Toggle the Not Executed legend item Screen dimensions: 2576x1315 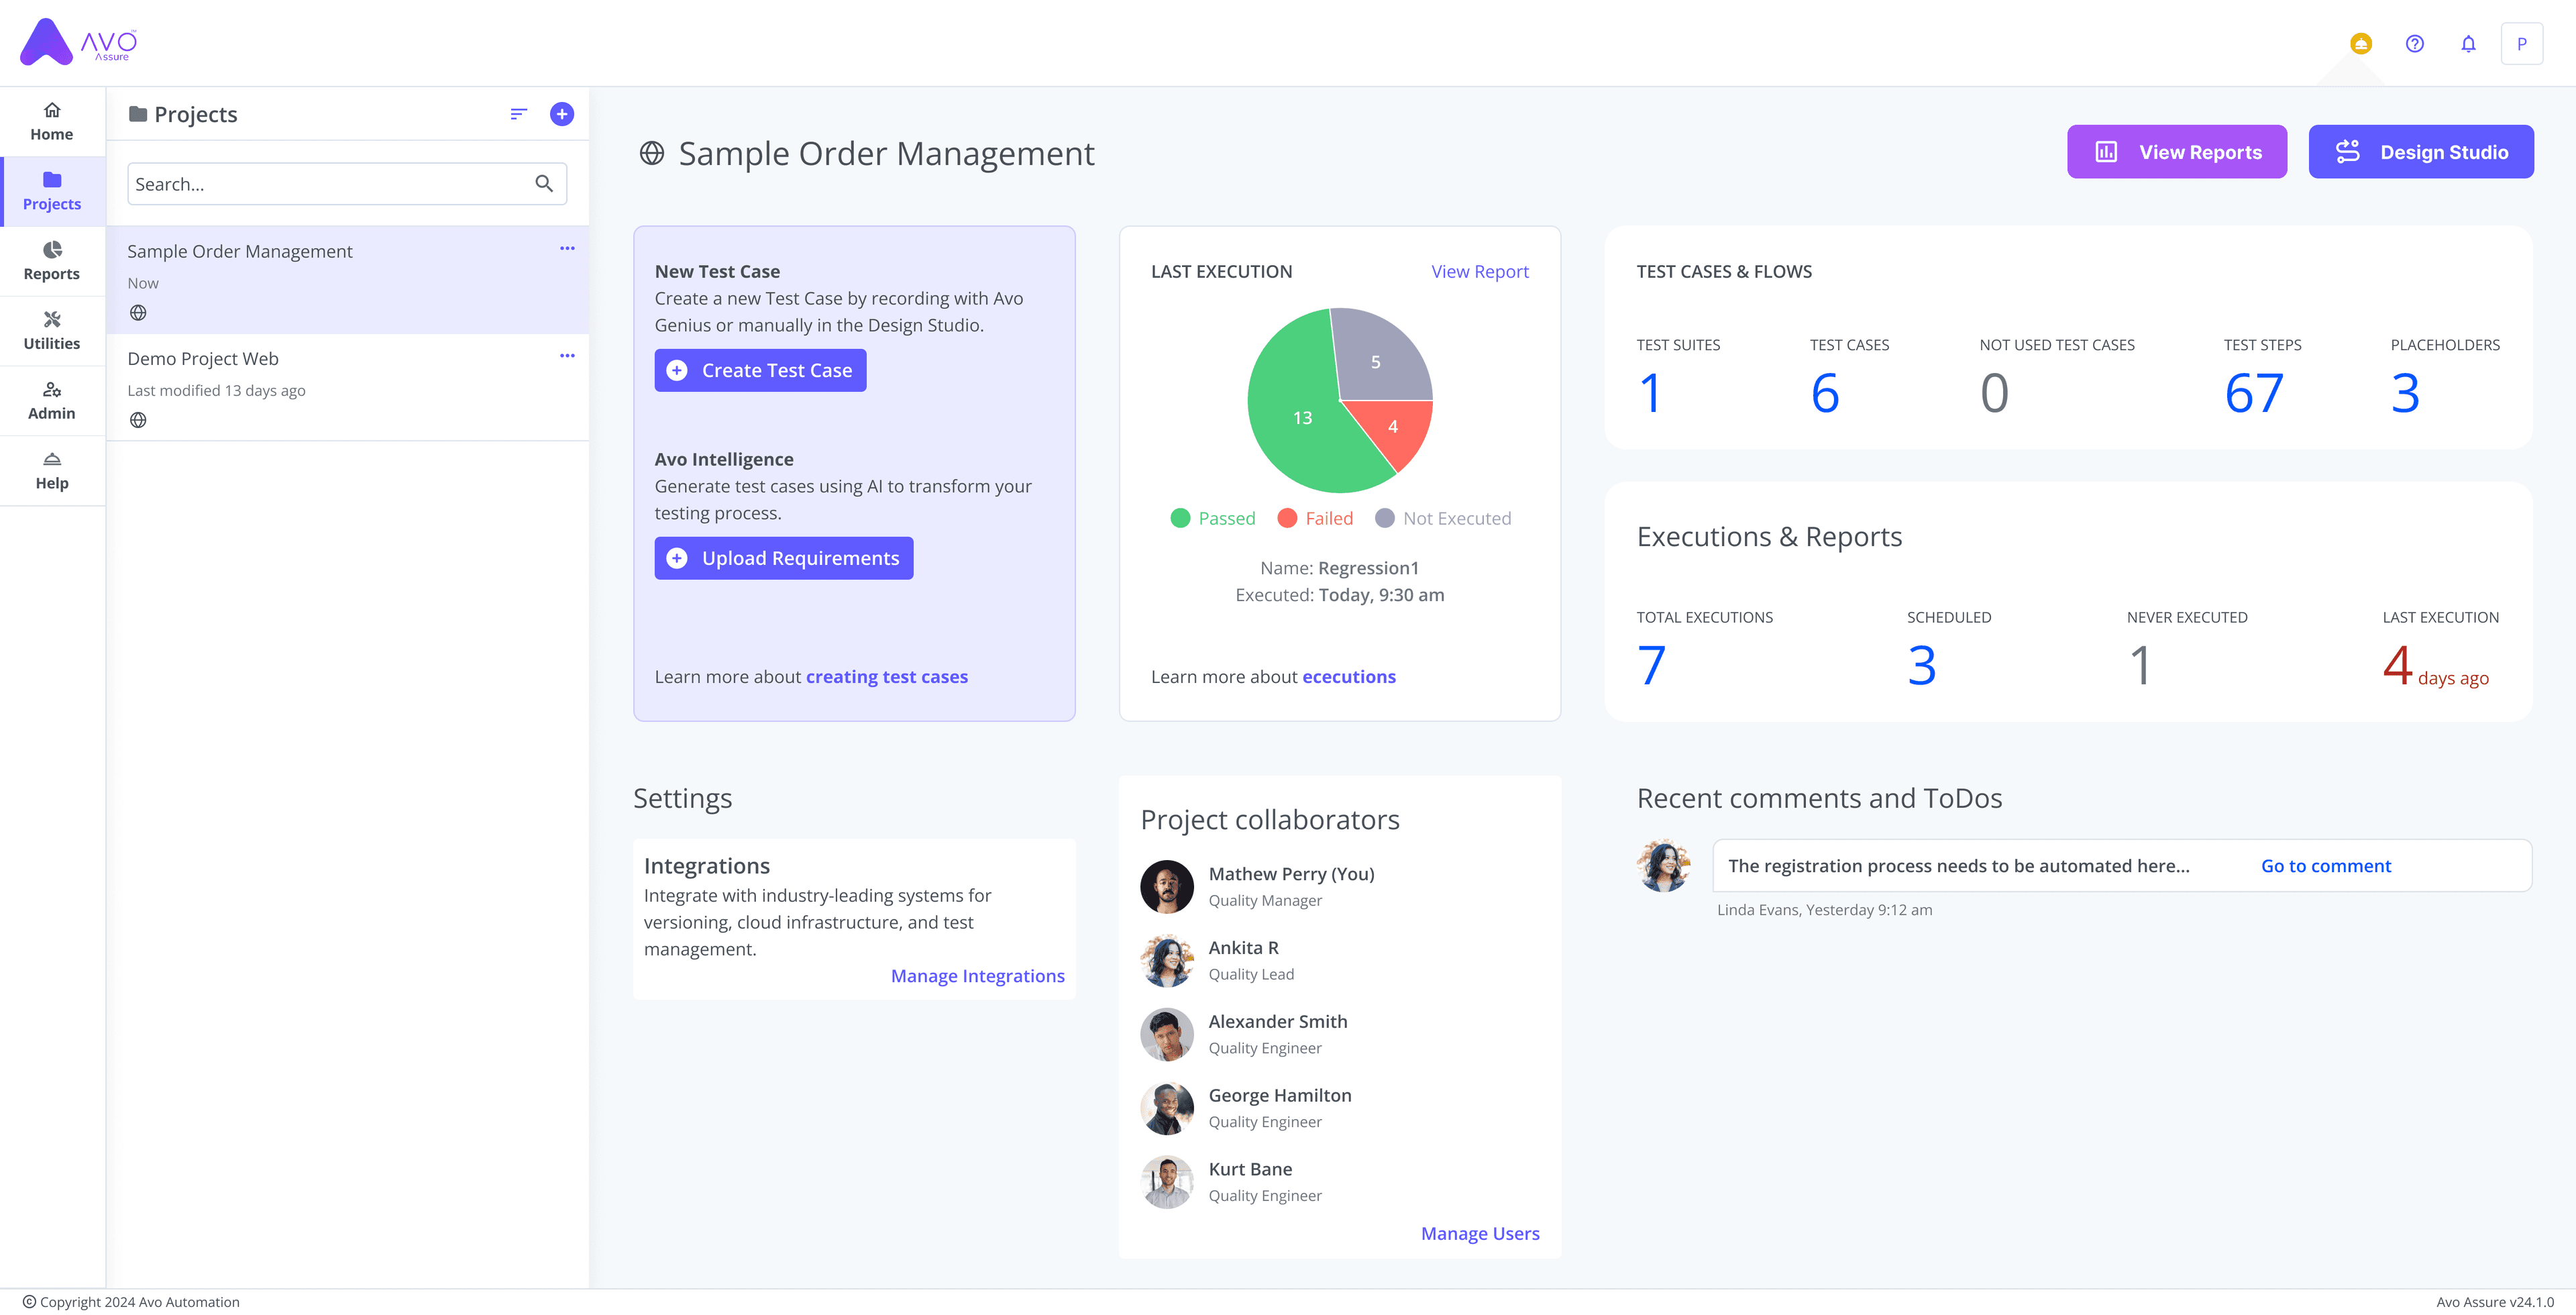point(1443,518)
